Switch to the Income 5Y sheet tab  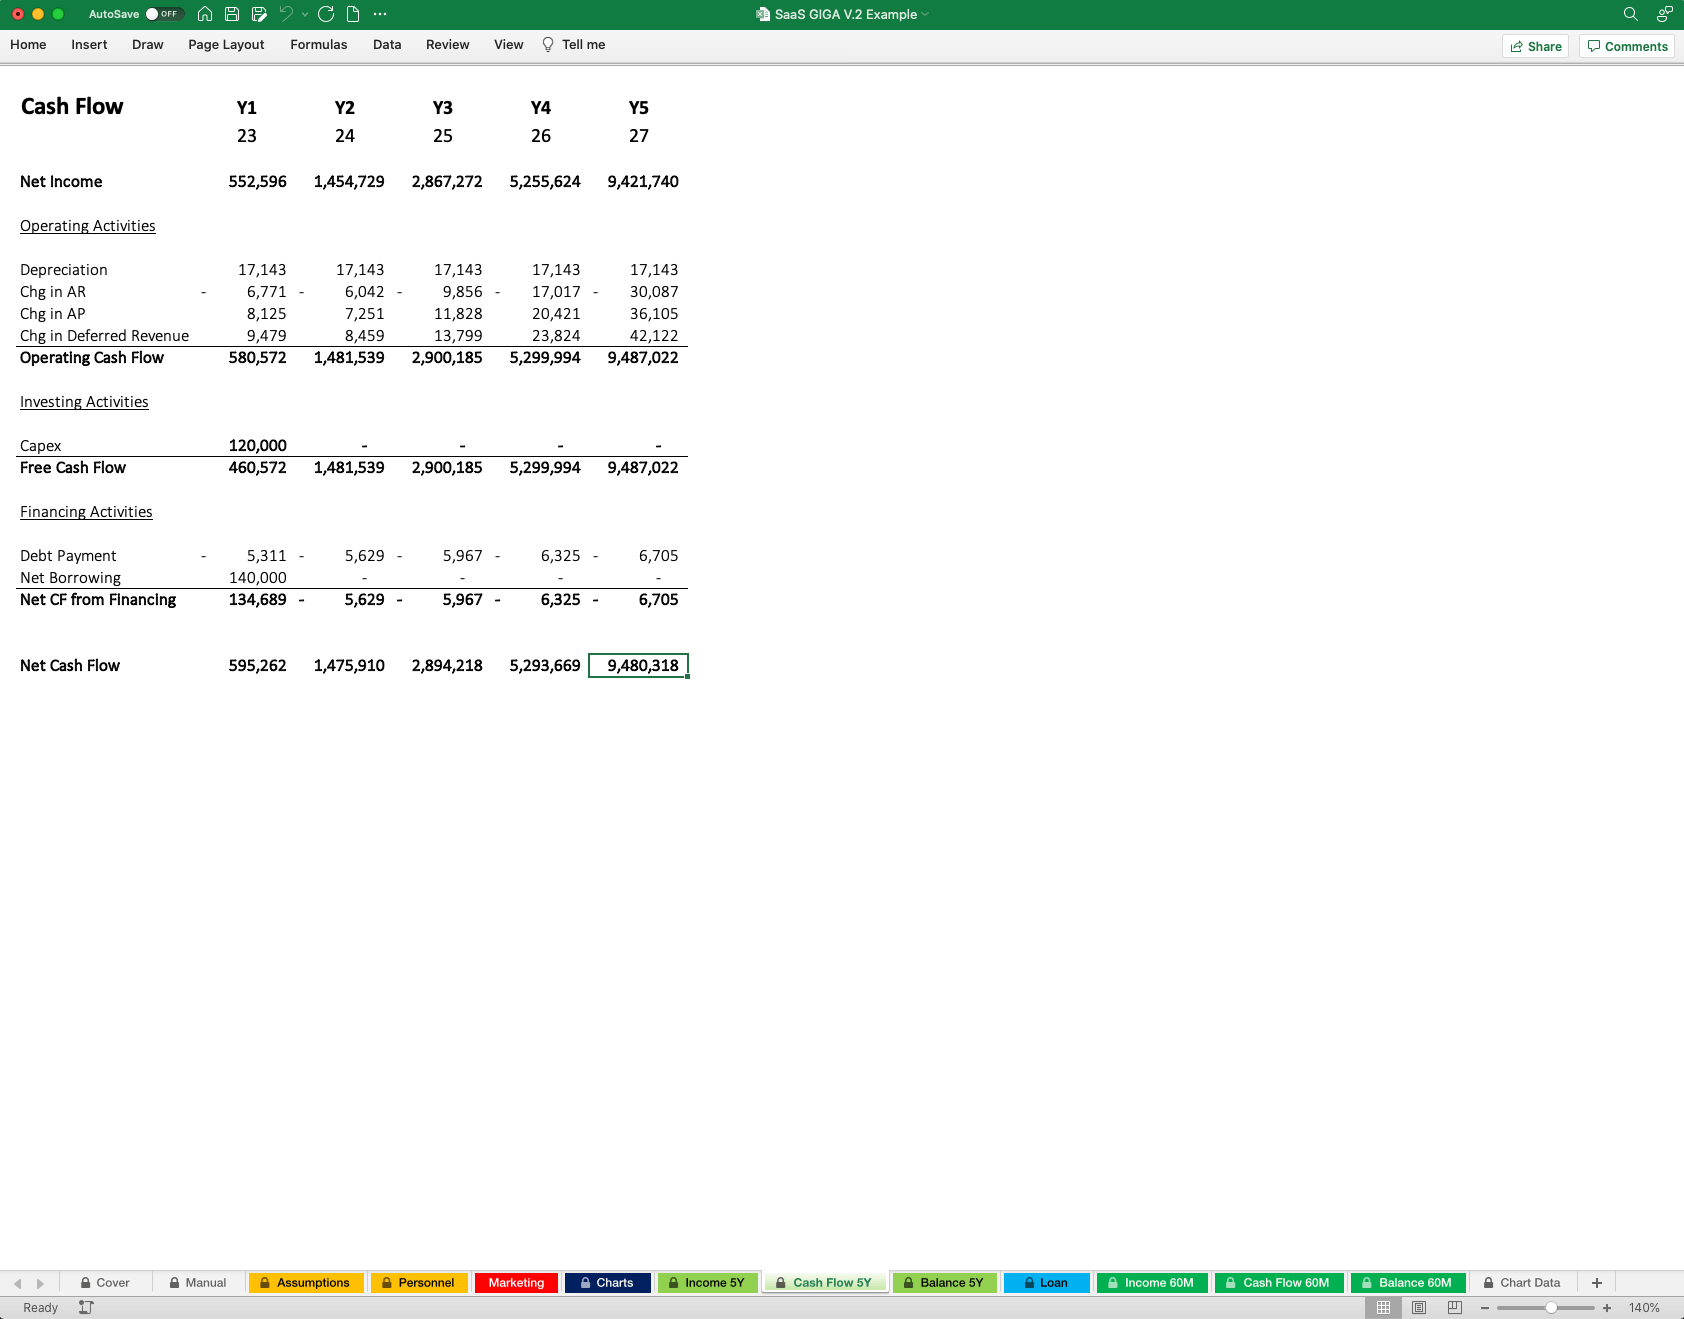click(x=707, y=1283)
